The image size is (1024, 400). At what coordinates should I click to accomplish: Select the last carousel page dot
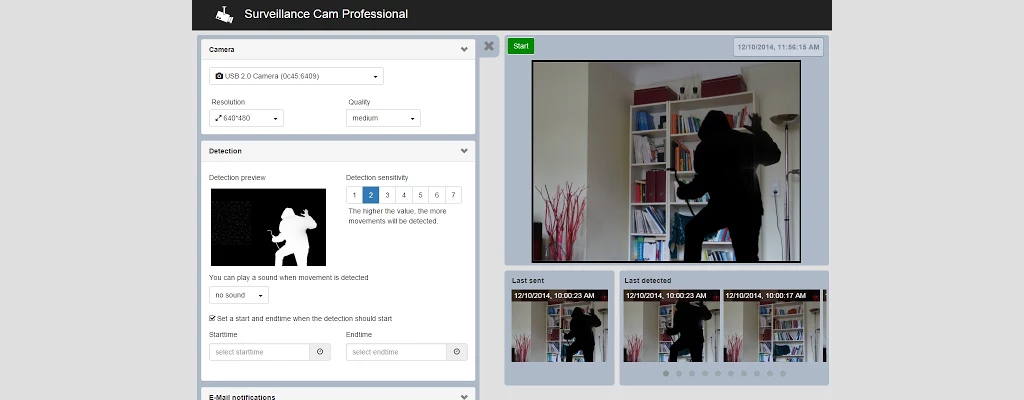[783, 374]
